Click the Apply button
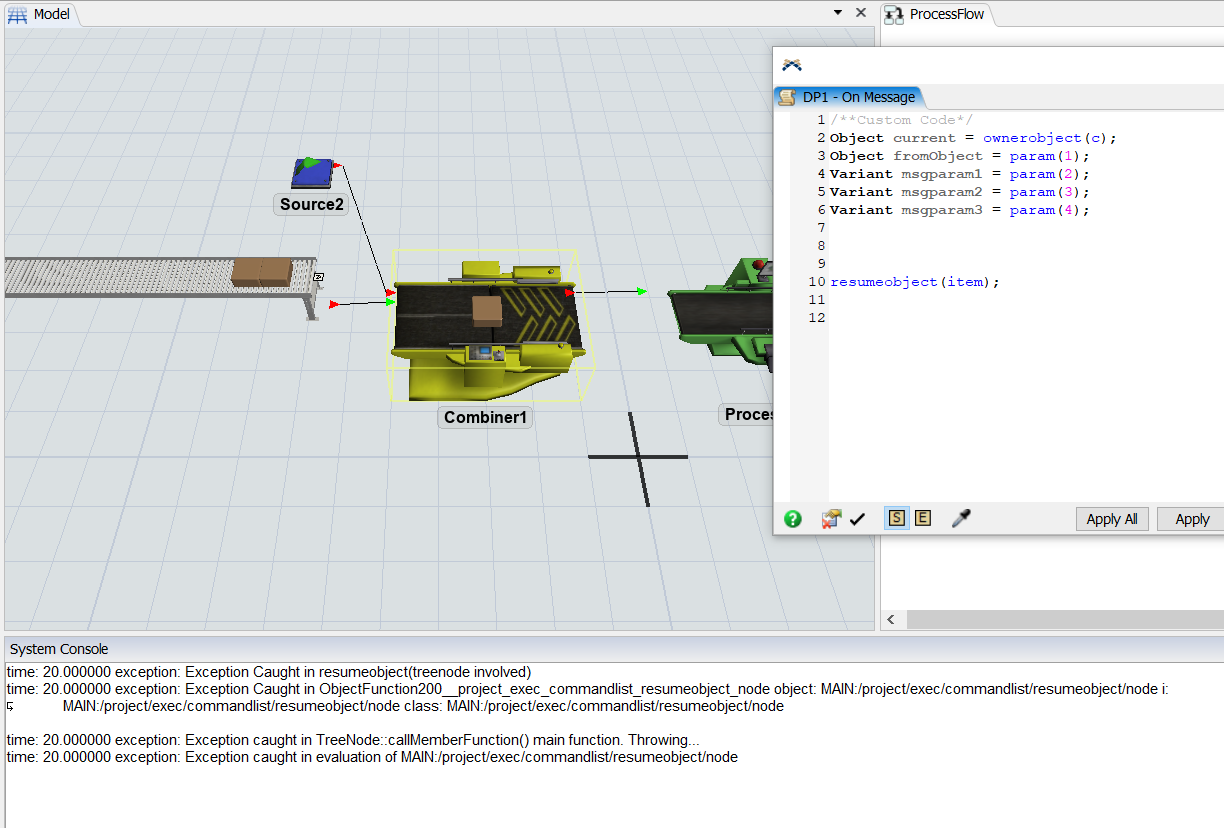1224x828 pixels. tap(1191, 519)
